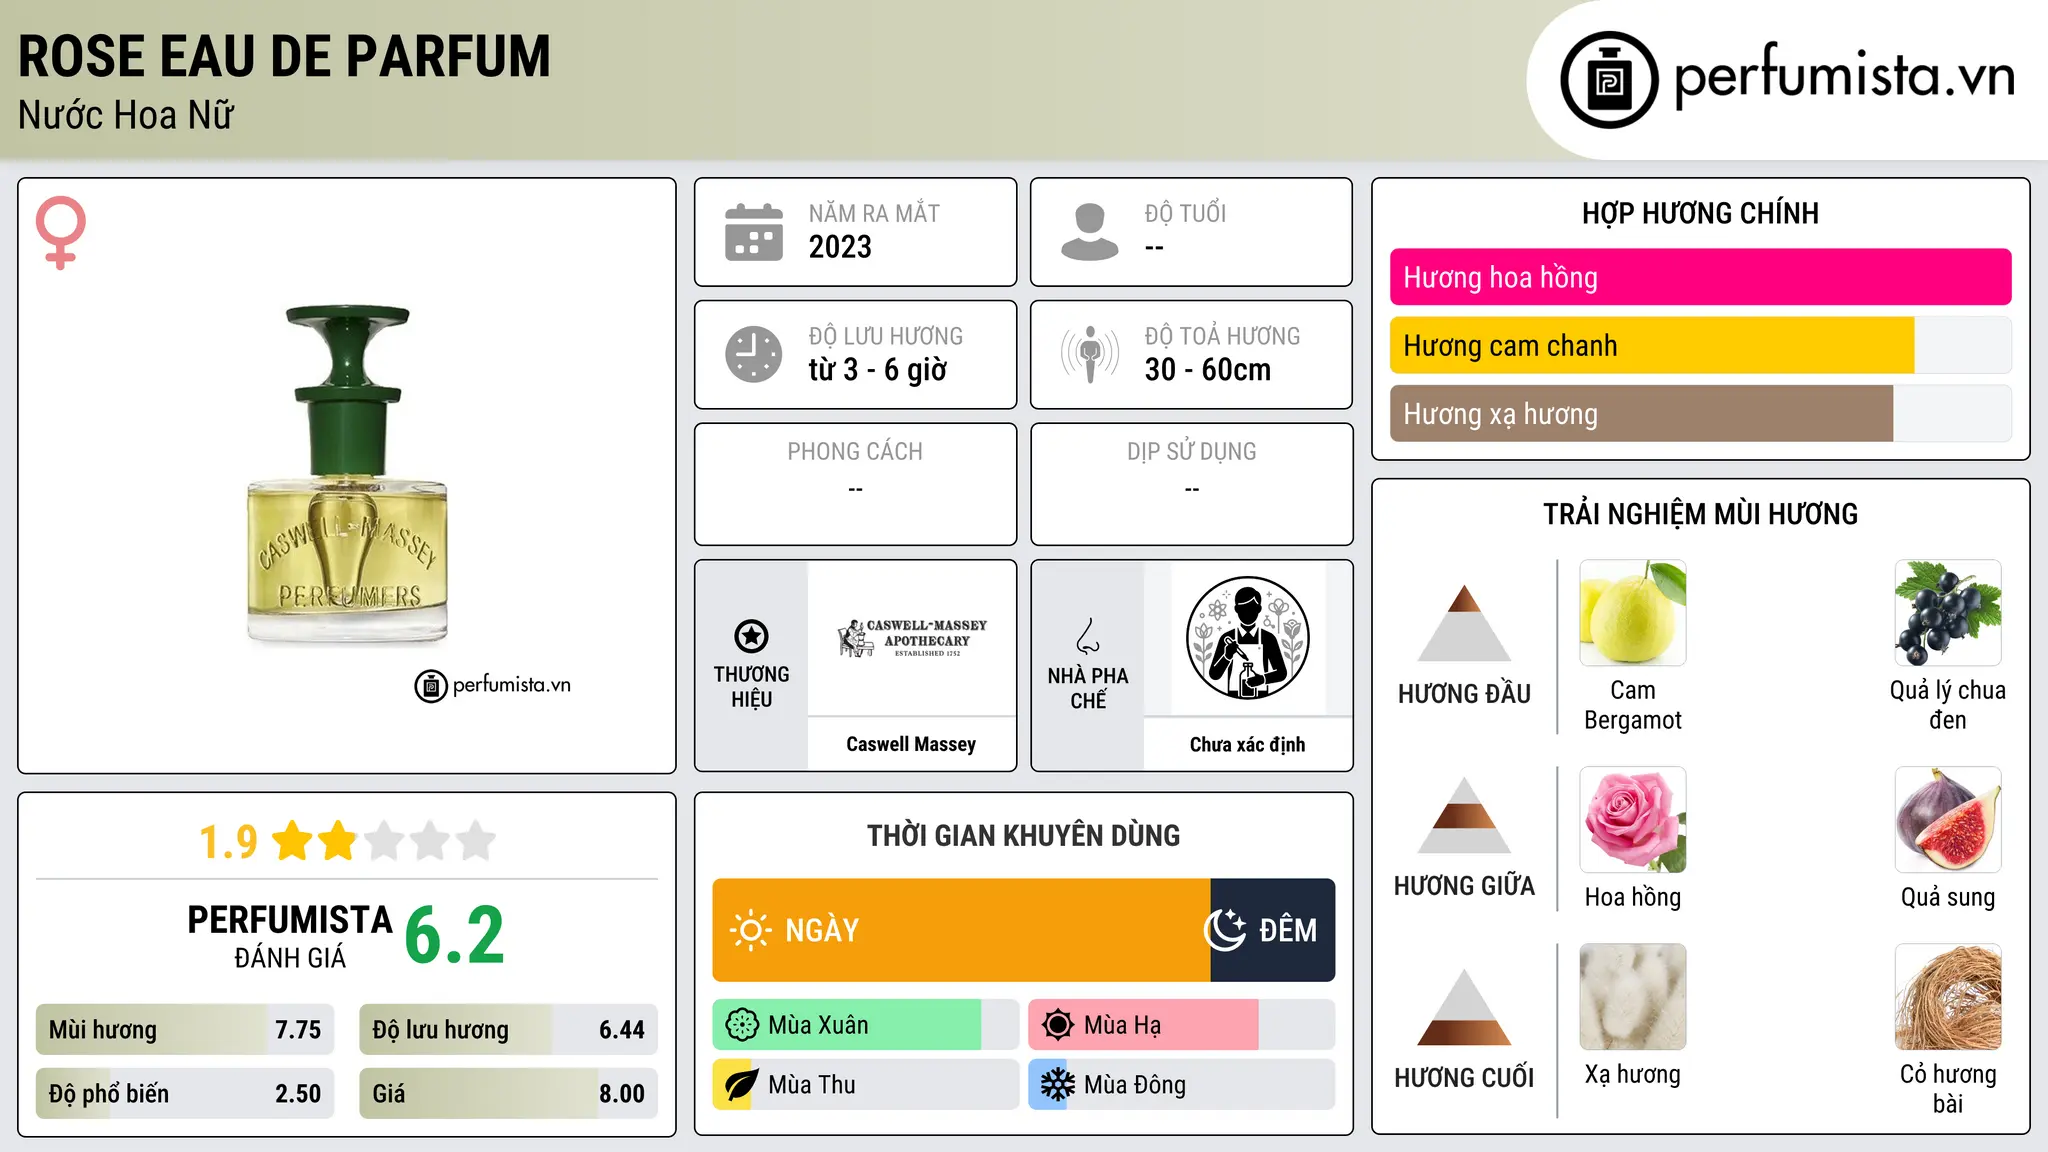Click the star rating row beside 1.9

pos(384,841)
